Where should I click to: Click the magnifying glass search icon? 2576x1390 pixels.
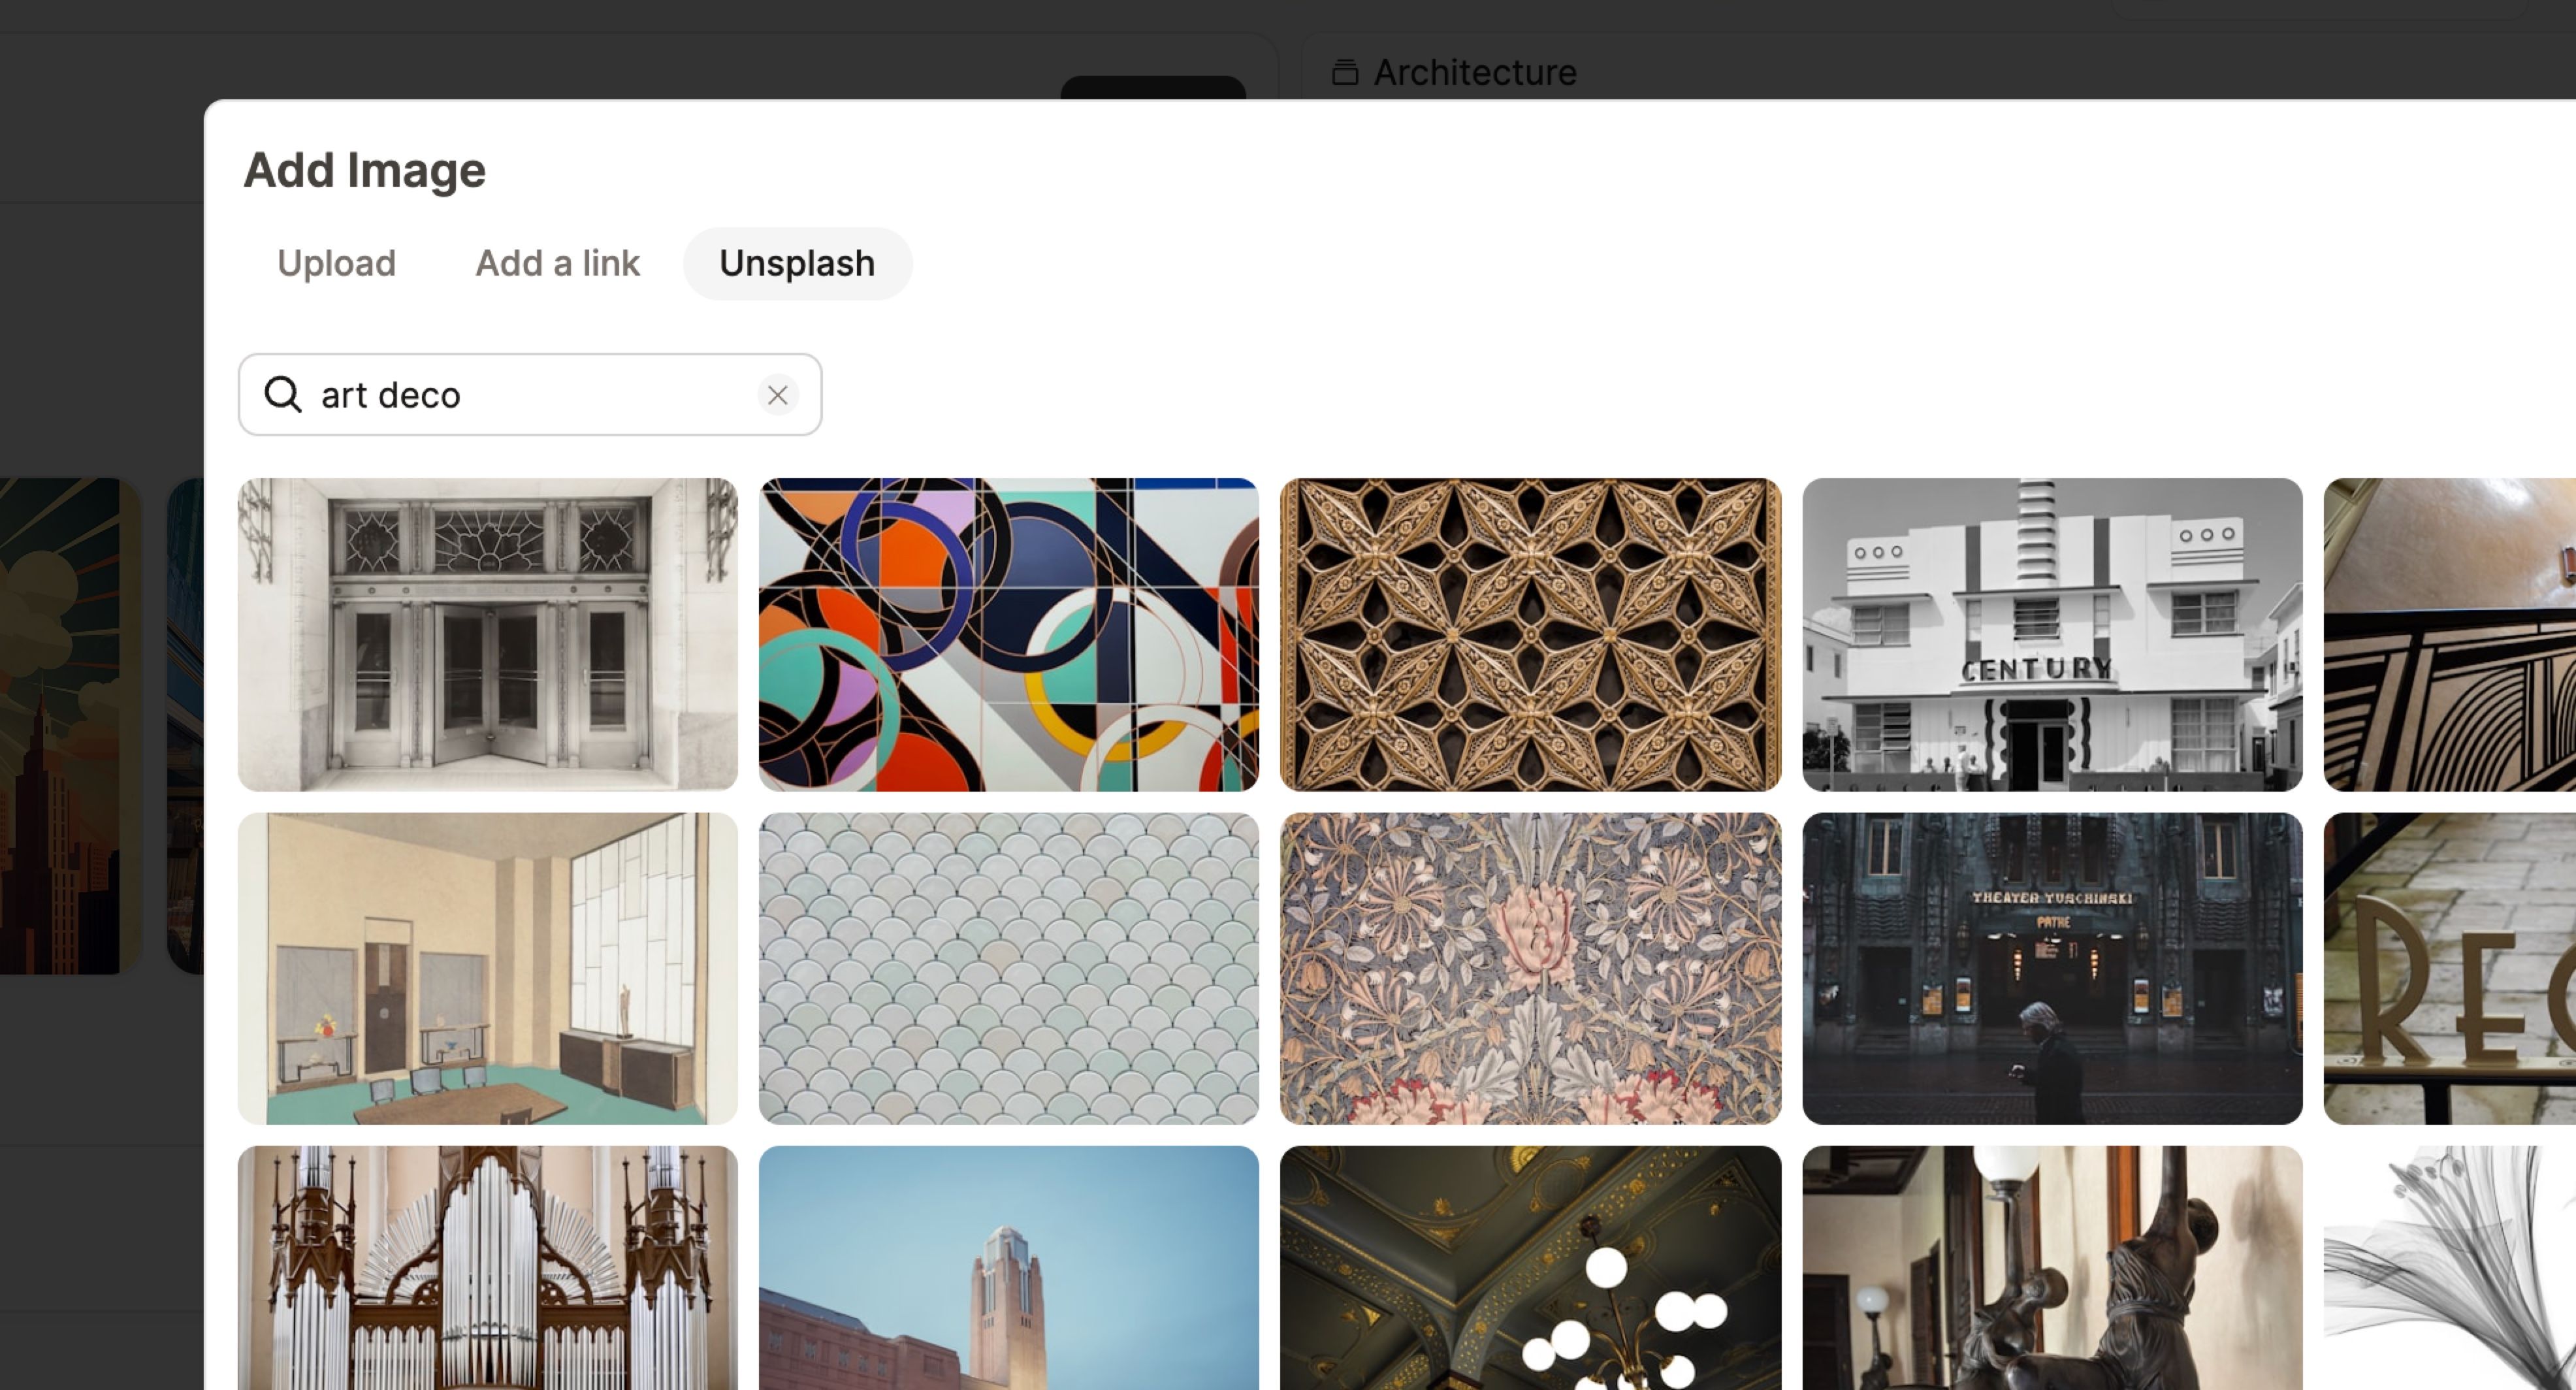click(x=283, y=395)
